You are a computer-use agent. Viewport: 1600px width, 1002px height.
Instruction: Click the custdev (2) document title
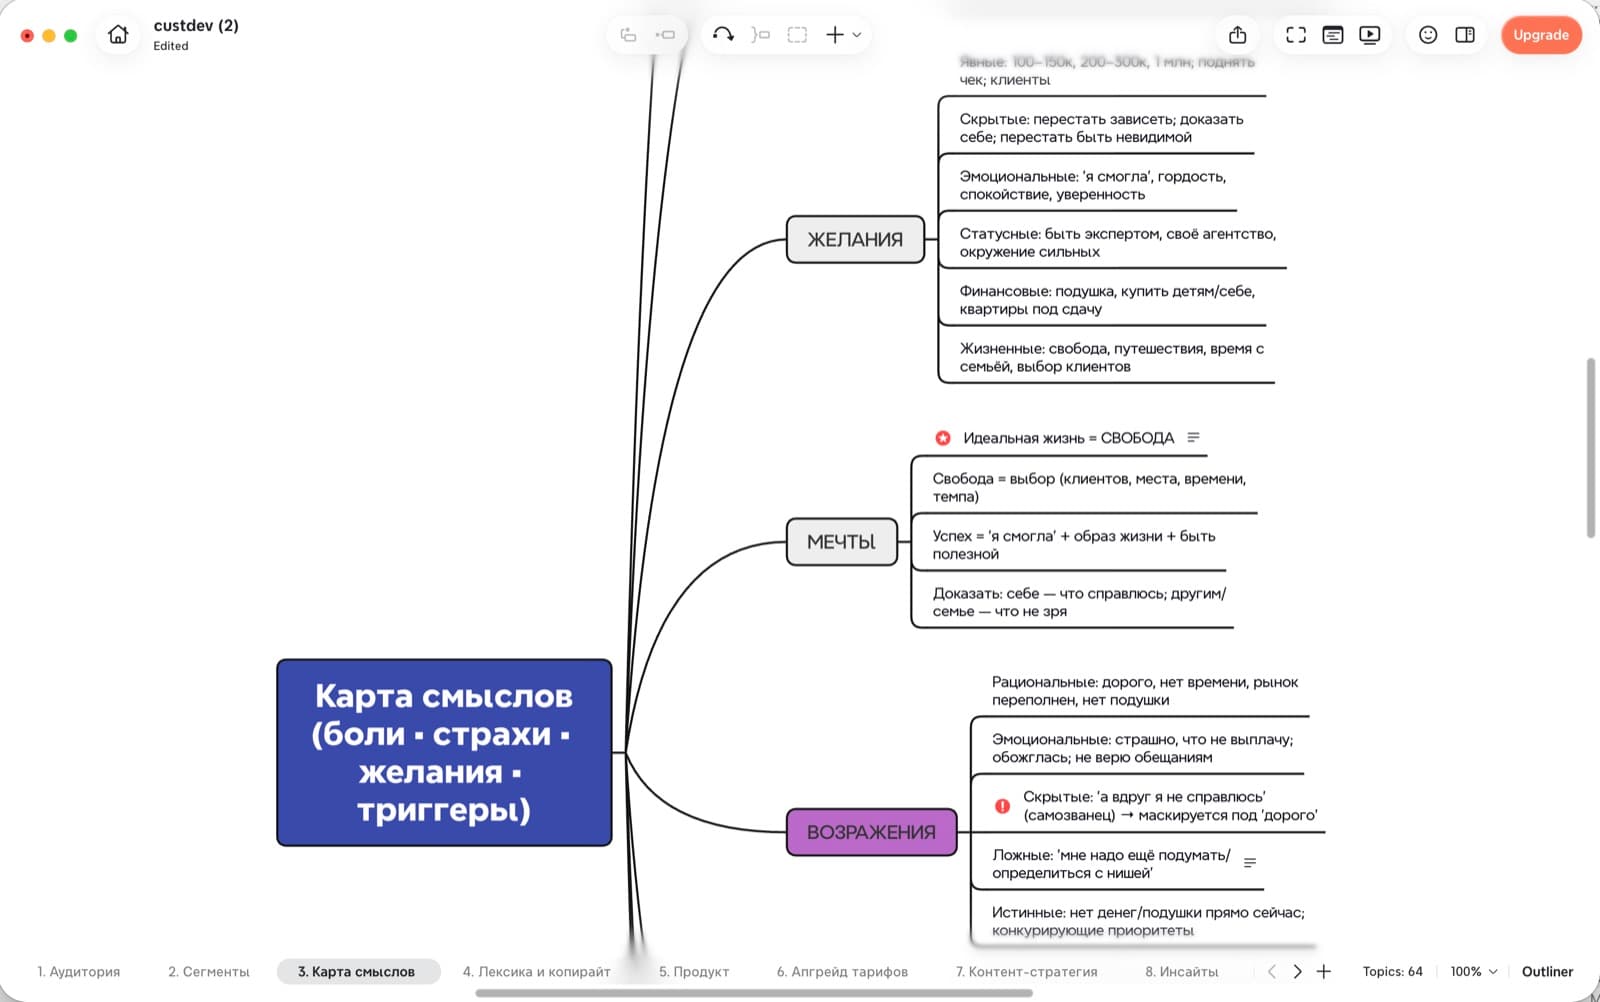click(x=196, y=26)
